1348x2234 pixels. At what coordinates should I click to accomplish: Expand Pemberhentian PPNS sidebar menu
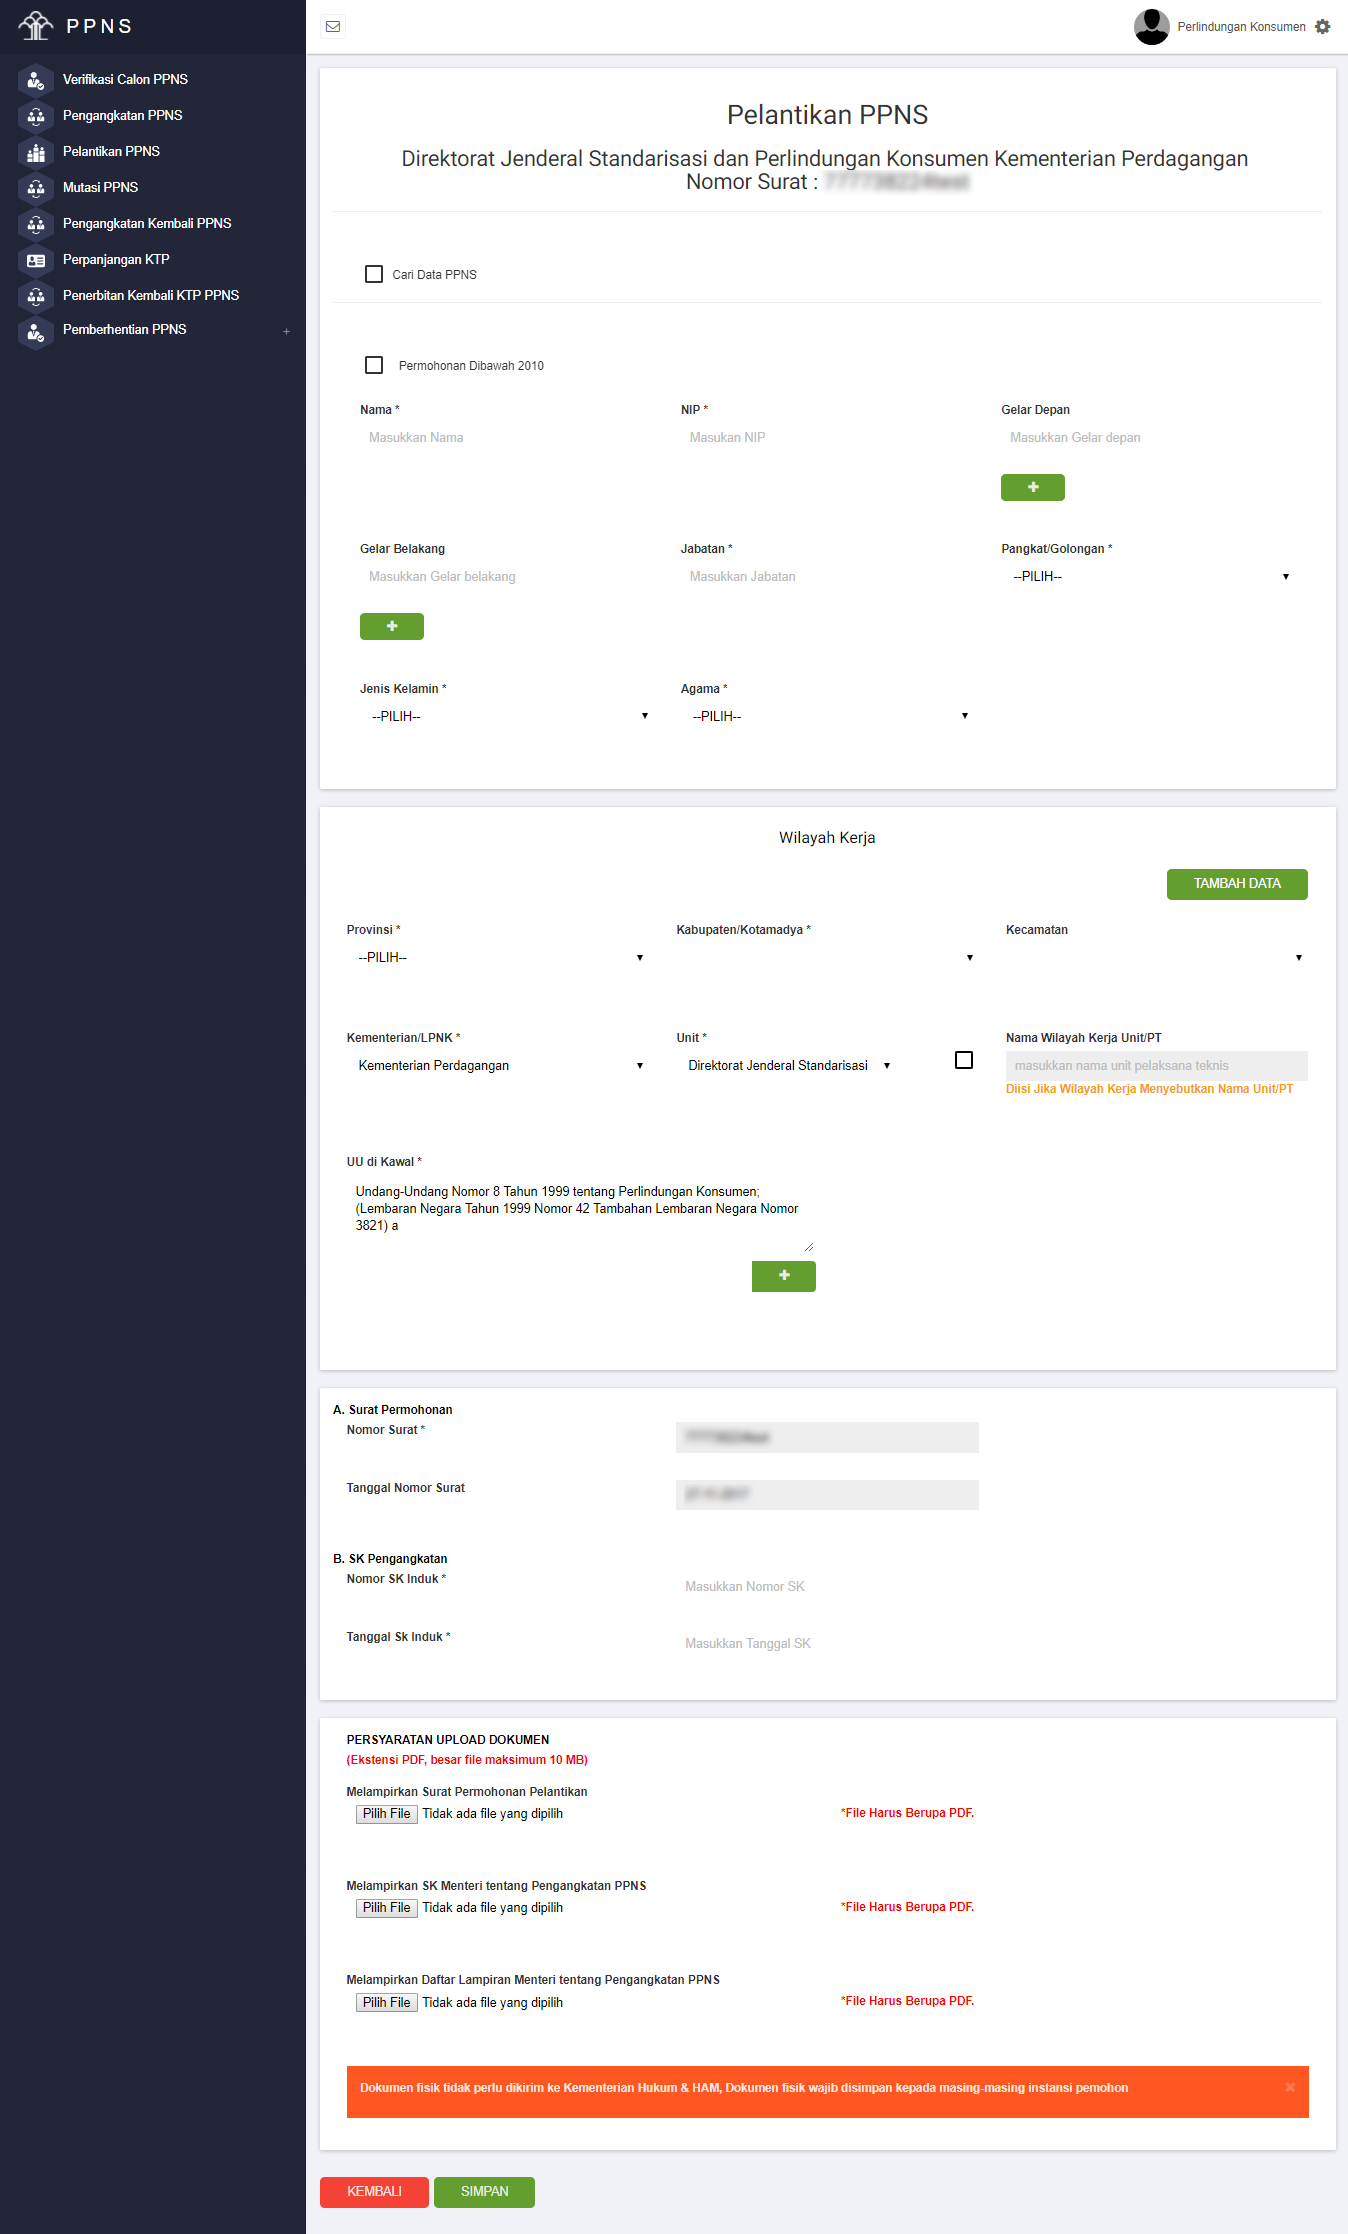pos(285,331)
